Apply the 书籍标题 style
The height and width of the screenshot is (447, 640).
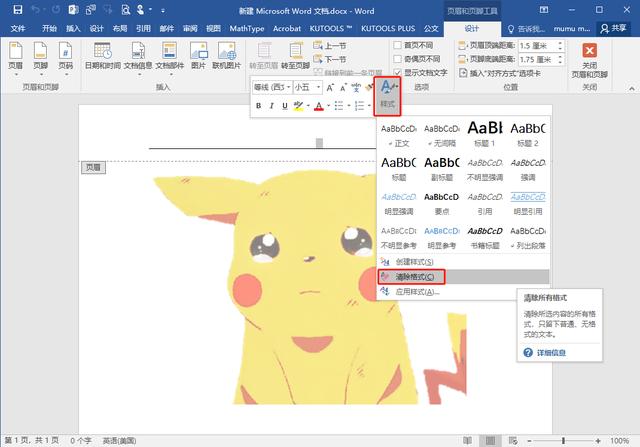pos(484,238)
